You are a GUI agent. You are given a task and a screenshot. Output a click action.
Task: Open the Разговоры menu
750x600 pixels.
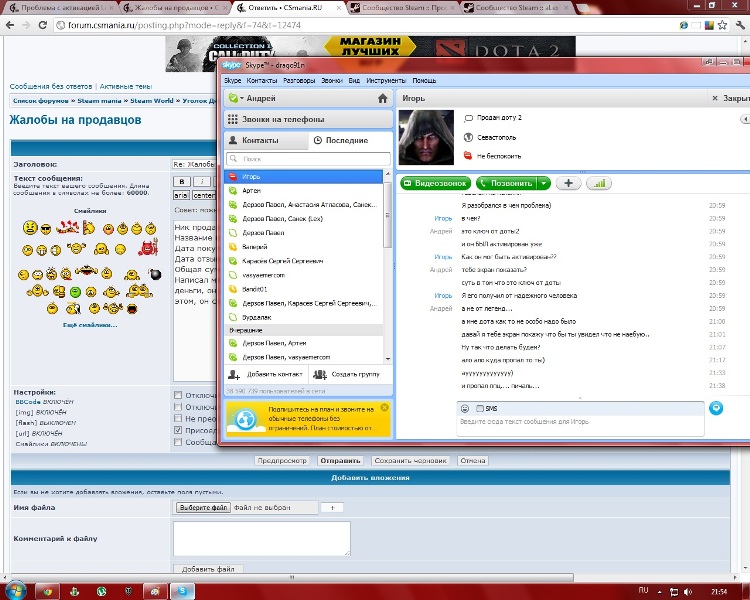299,80
